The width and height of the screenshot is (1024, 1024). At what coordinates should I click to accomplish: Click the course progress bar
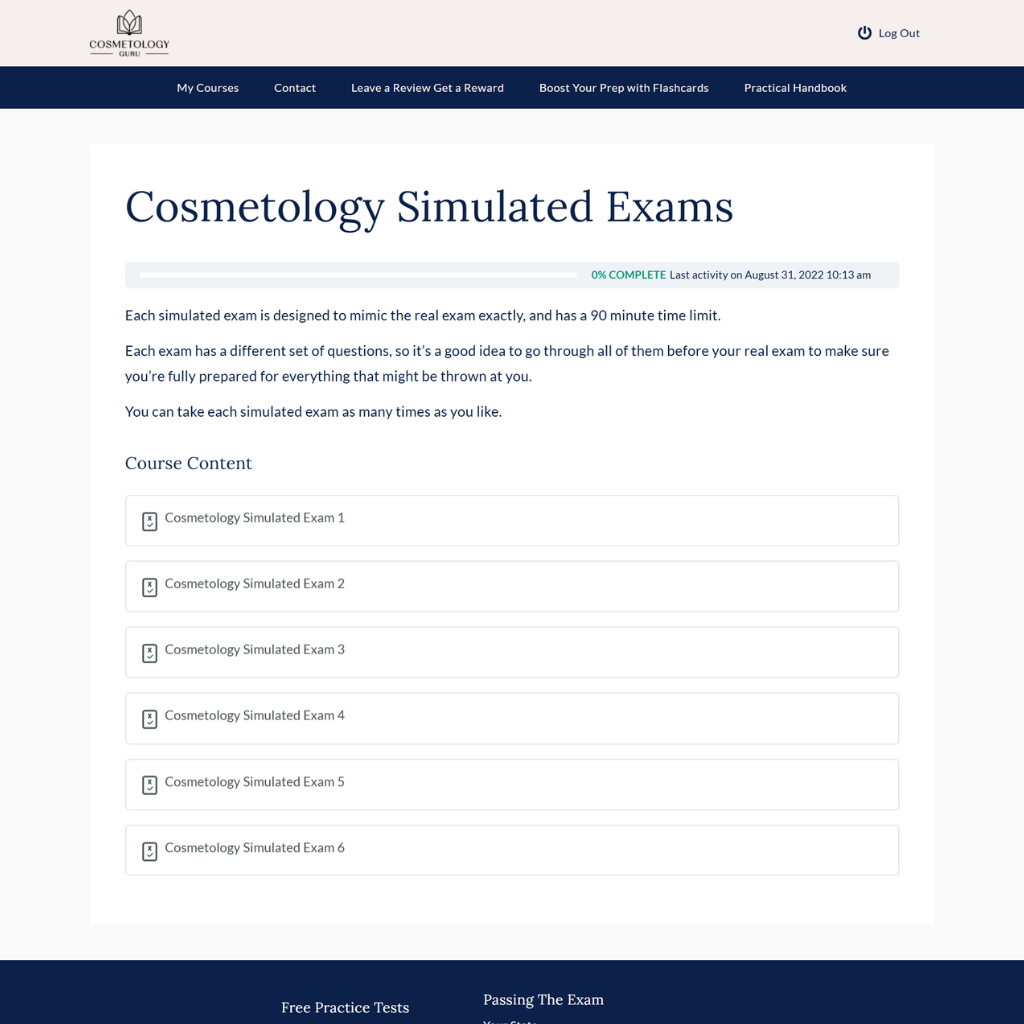point(357,274)
